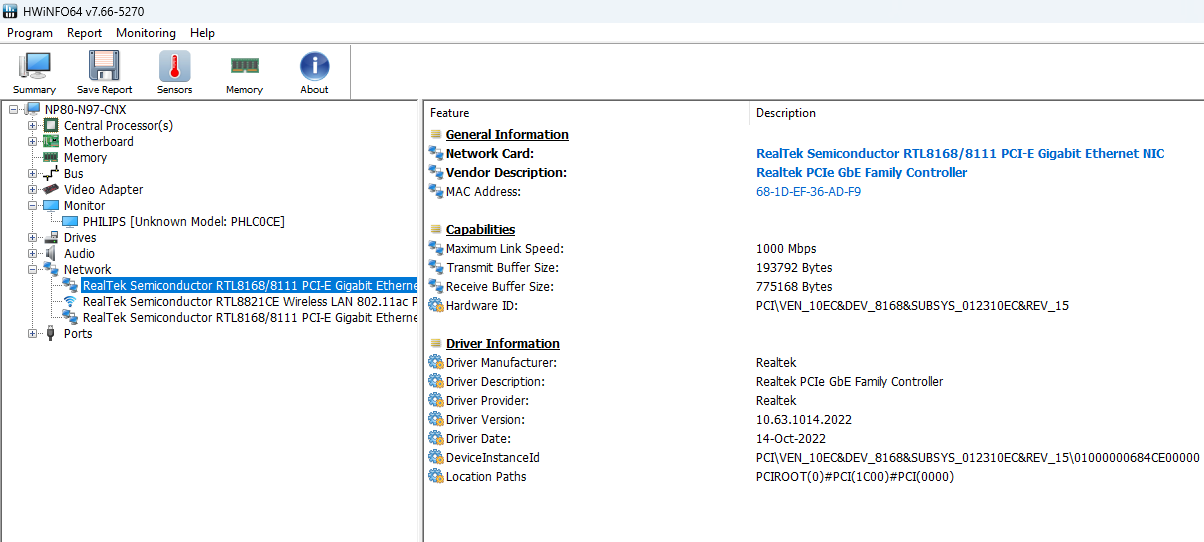Click the MAC address 68-1D-EF-36-AD-F9

808,191
